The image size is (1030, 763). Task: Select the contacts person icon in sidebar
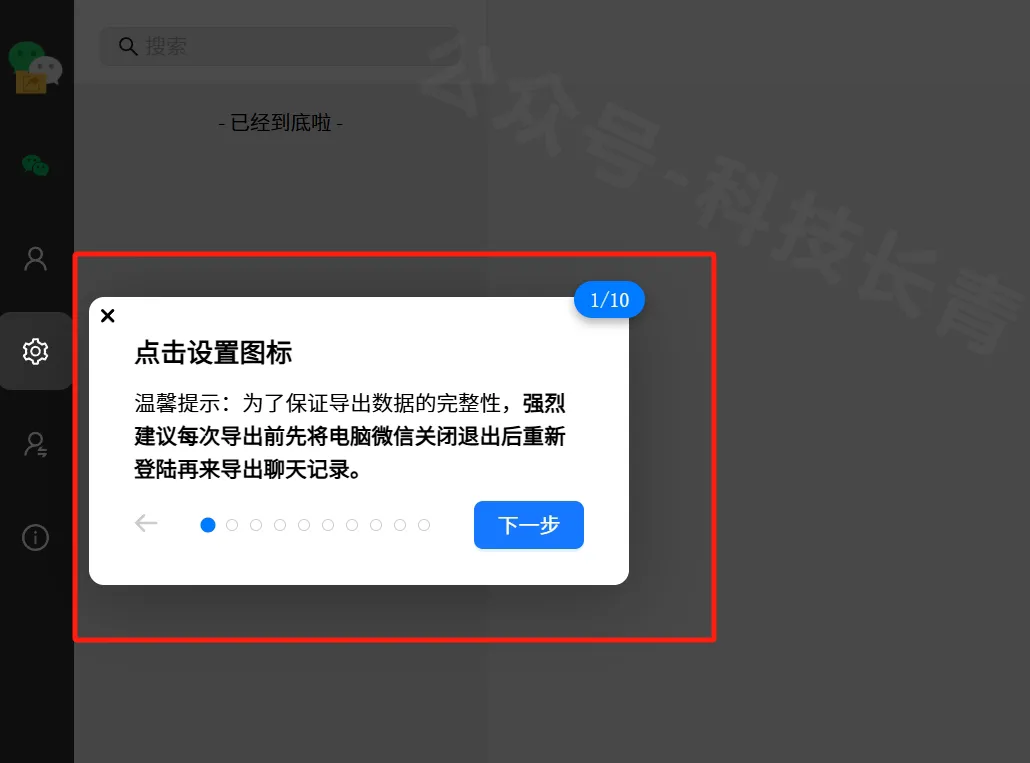tap(35, 259)
